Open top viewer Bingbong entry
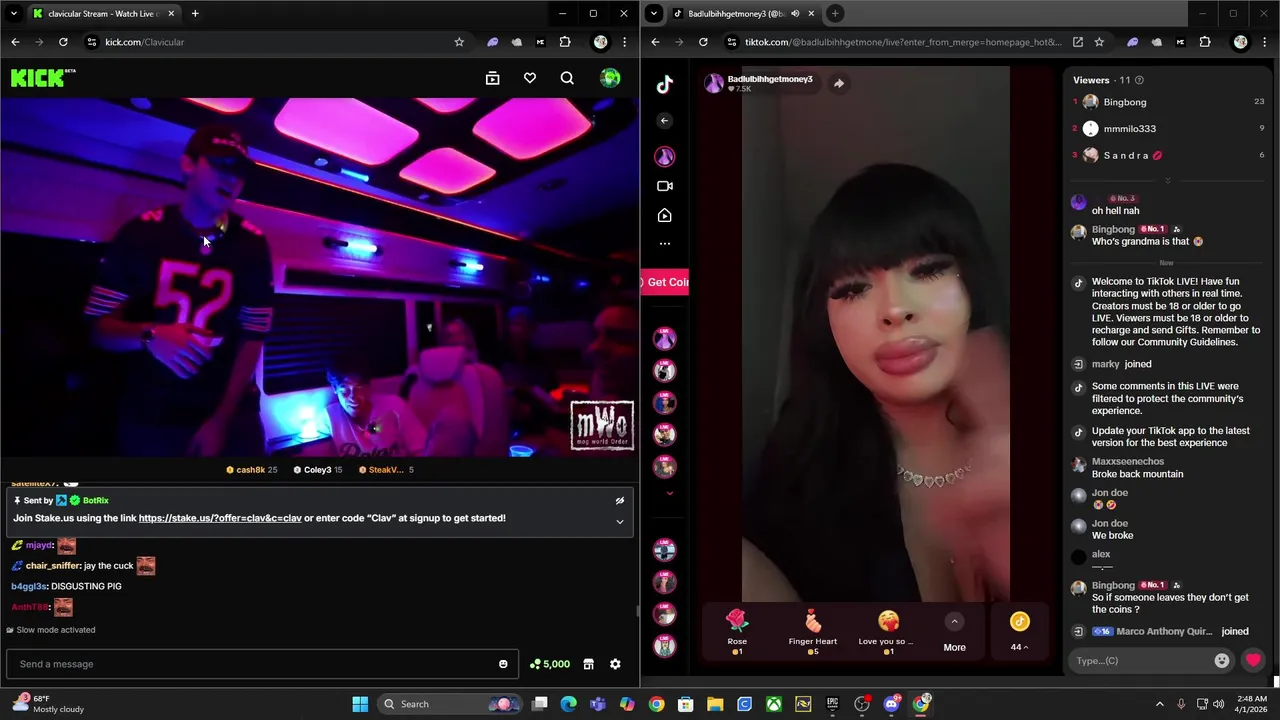 pos(1169,102)
